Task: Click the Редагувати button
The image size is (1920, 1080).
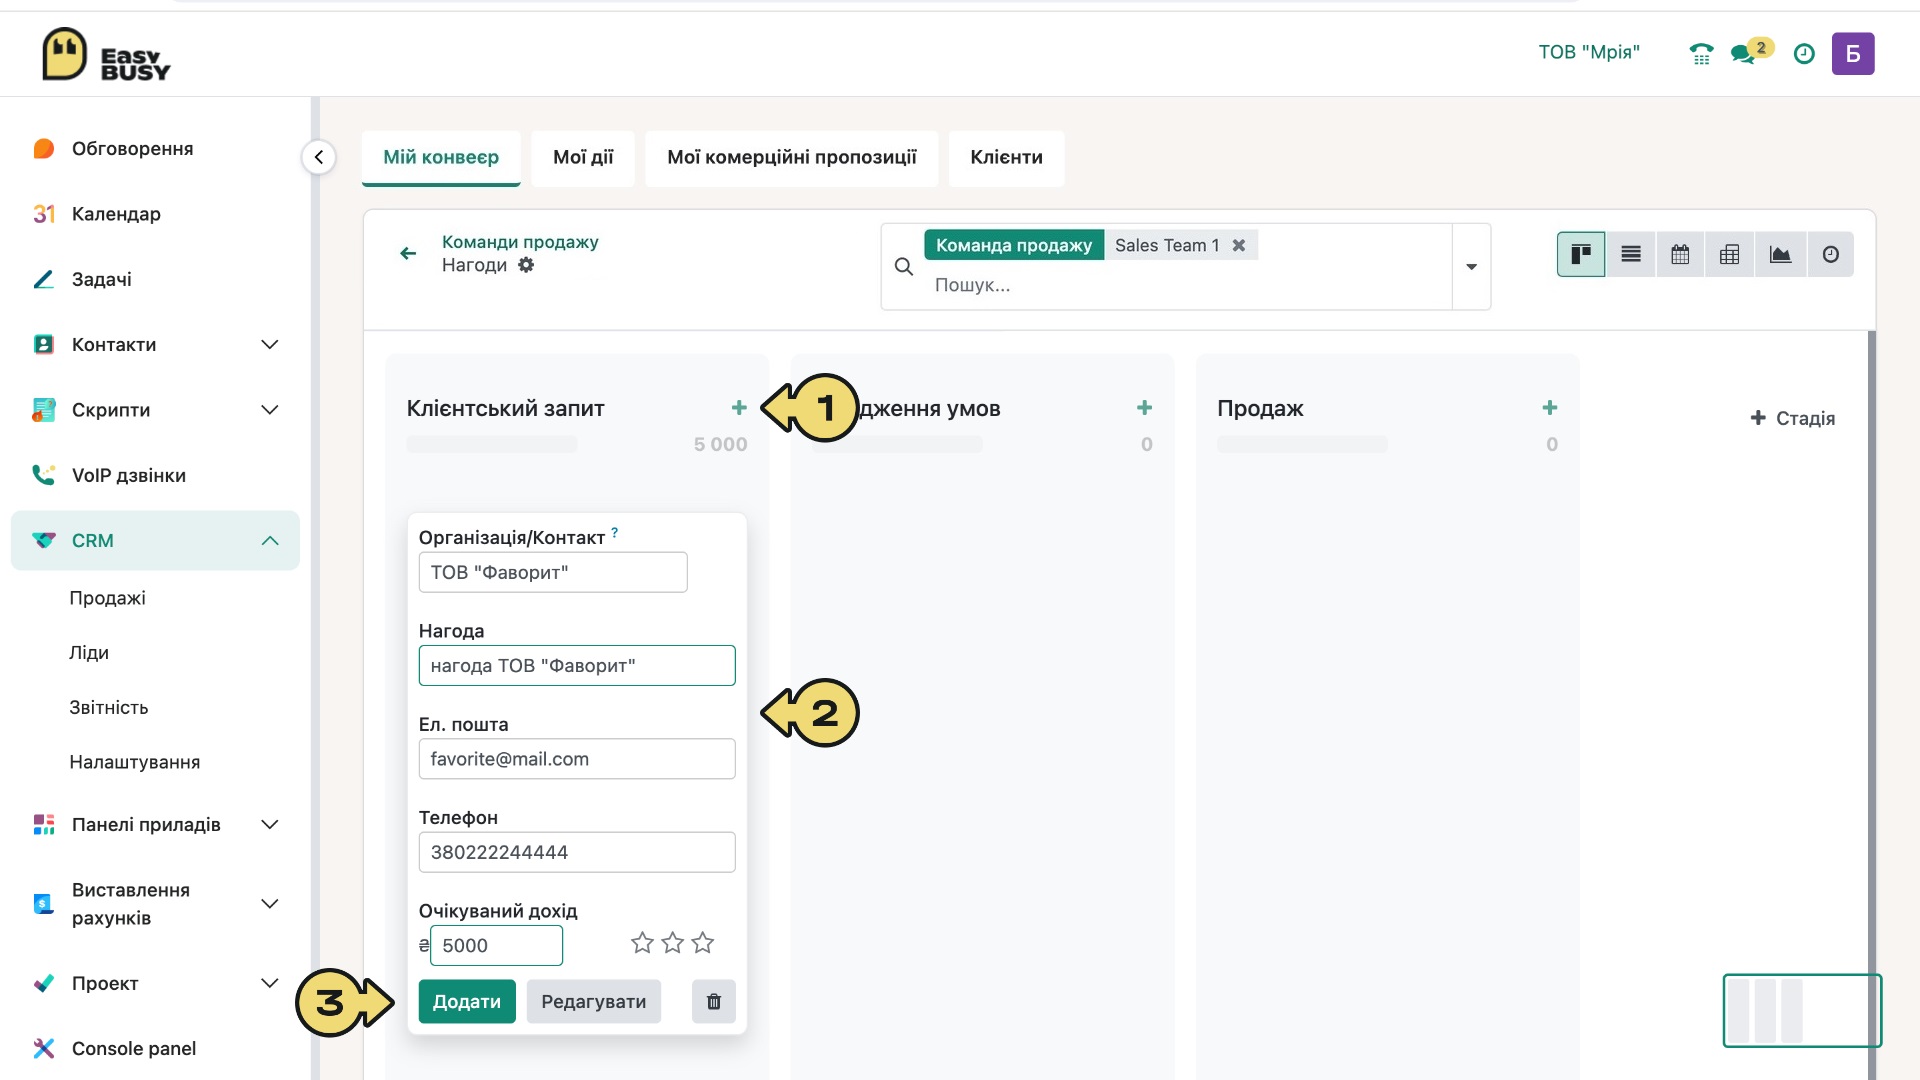Action: [x=594, y=1002]
